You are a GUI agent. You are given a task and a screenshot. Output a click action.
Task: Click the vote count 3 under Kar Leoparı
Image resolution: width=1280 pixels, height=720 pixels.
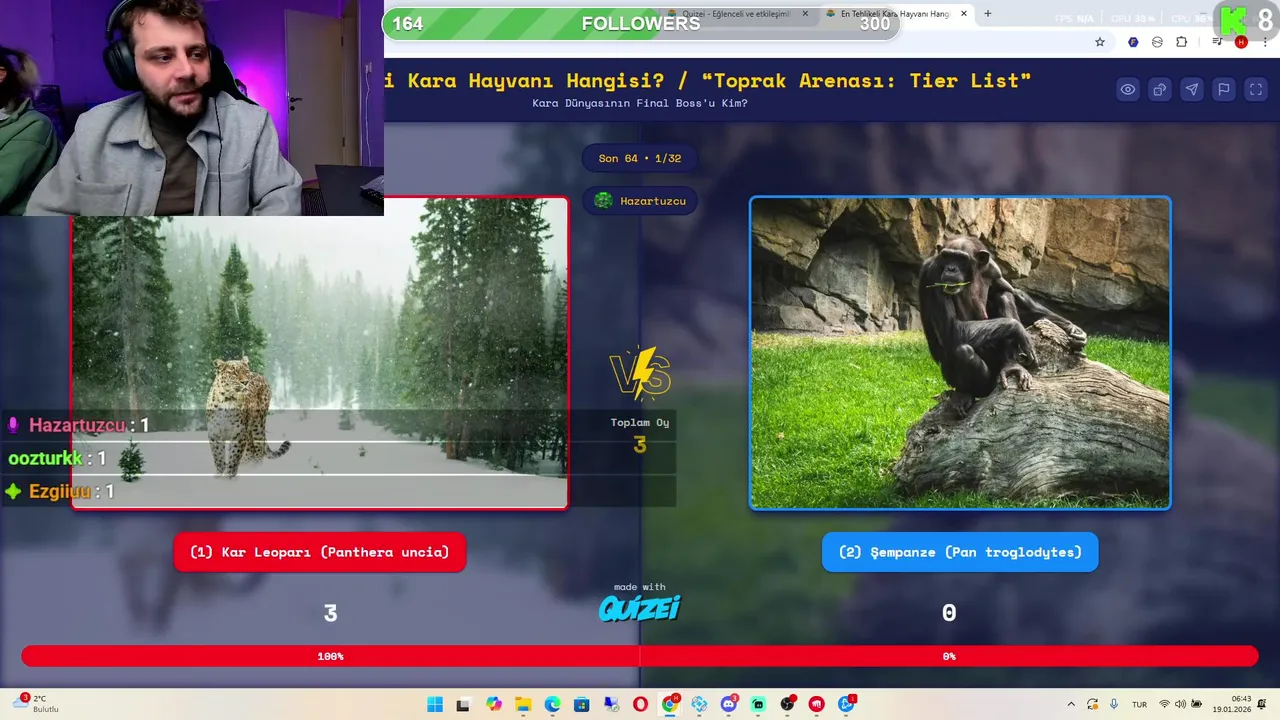[330, 613]
